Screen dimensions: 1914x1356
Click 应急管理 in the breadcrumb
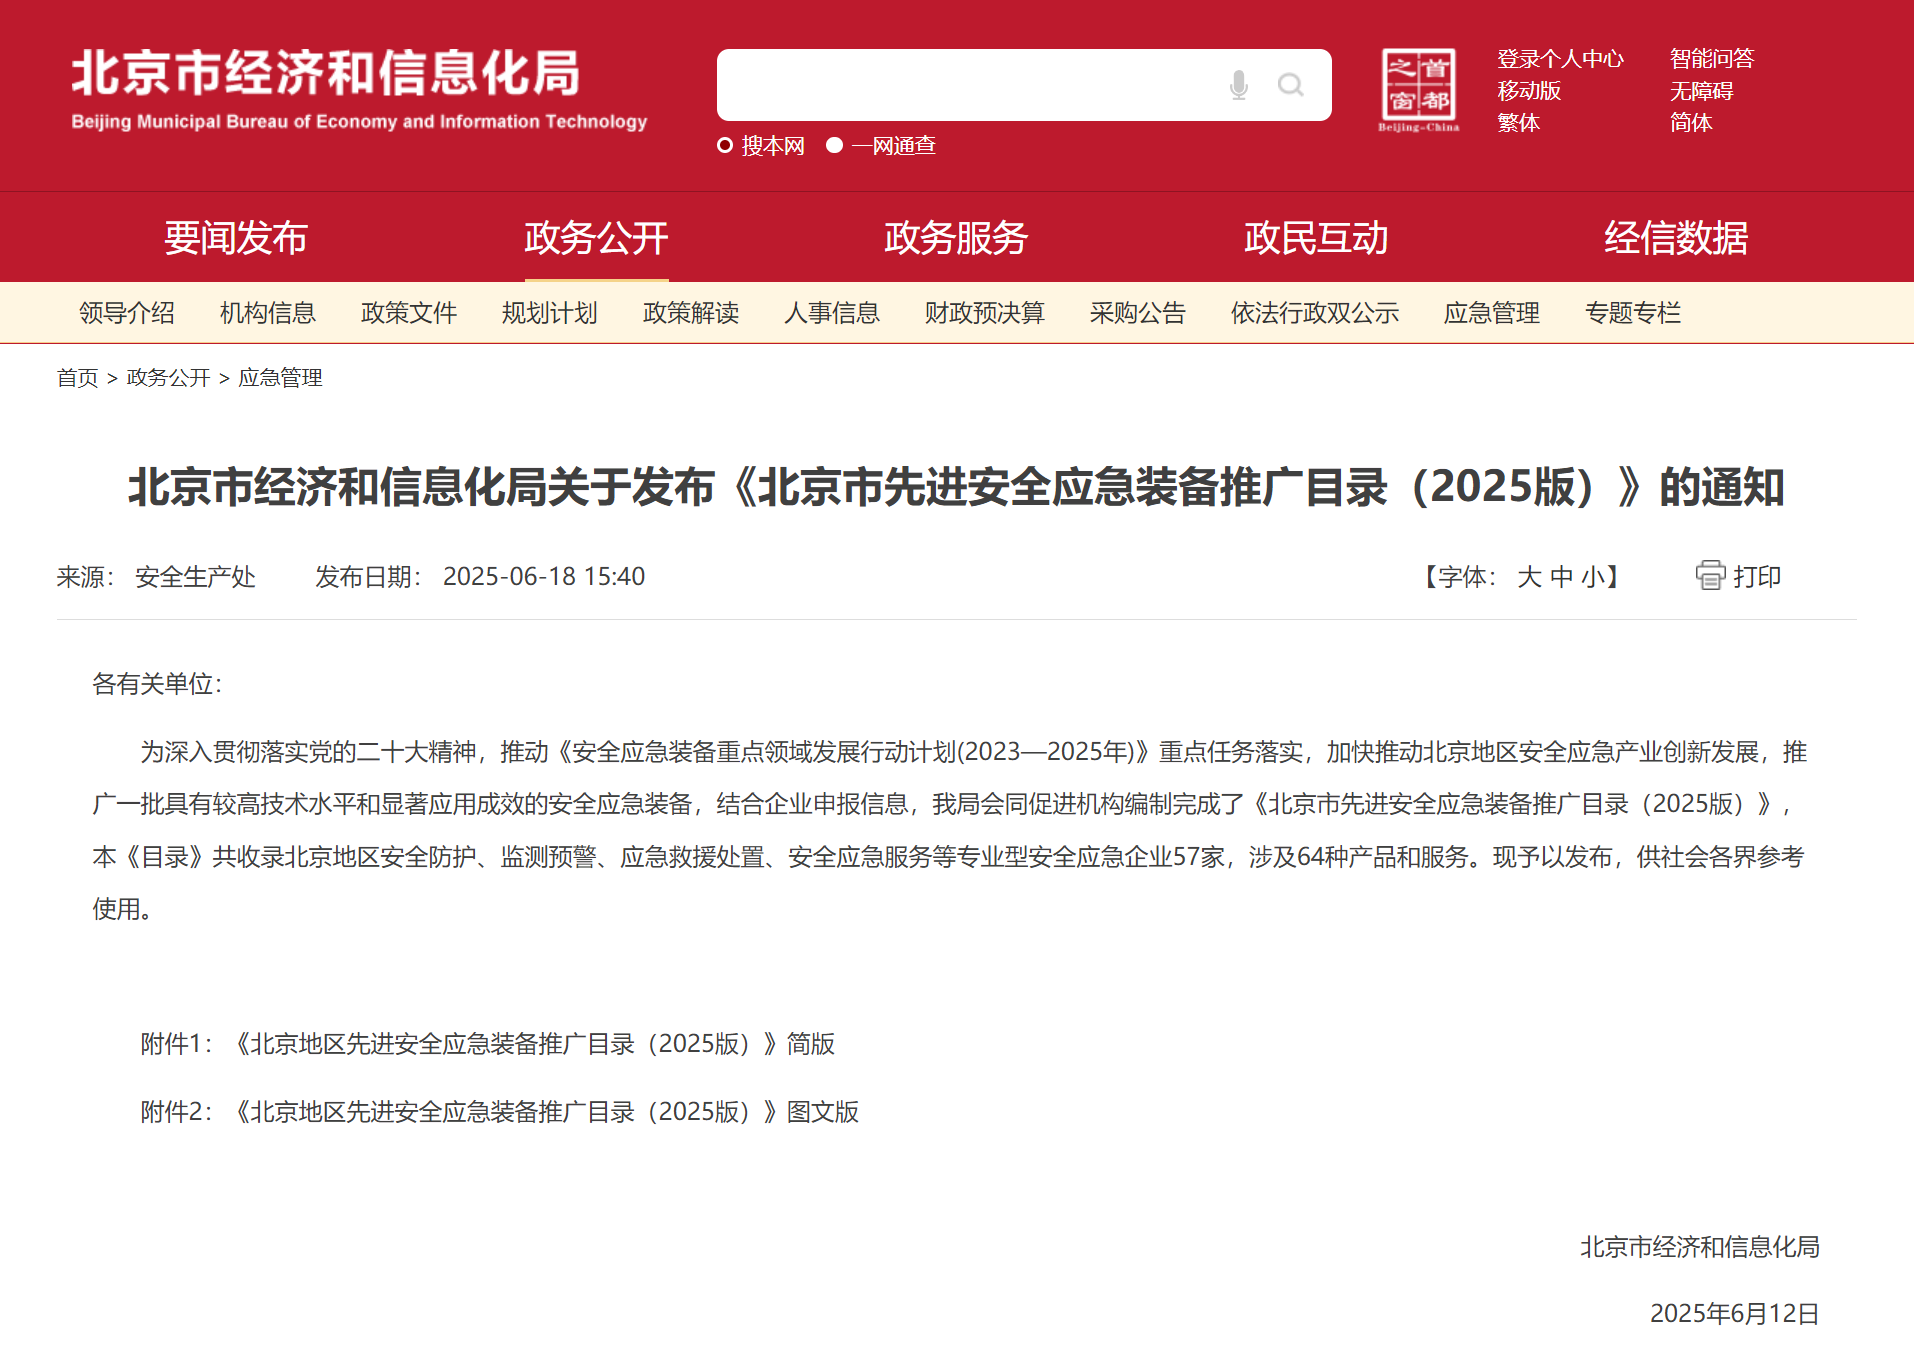(x=280, y=378)
